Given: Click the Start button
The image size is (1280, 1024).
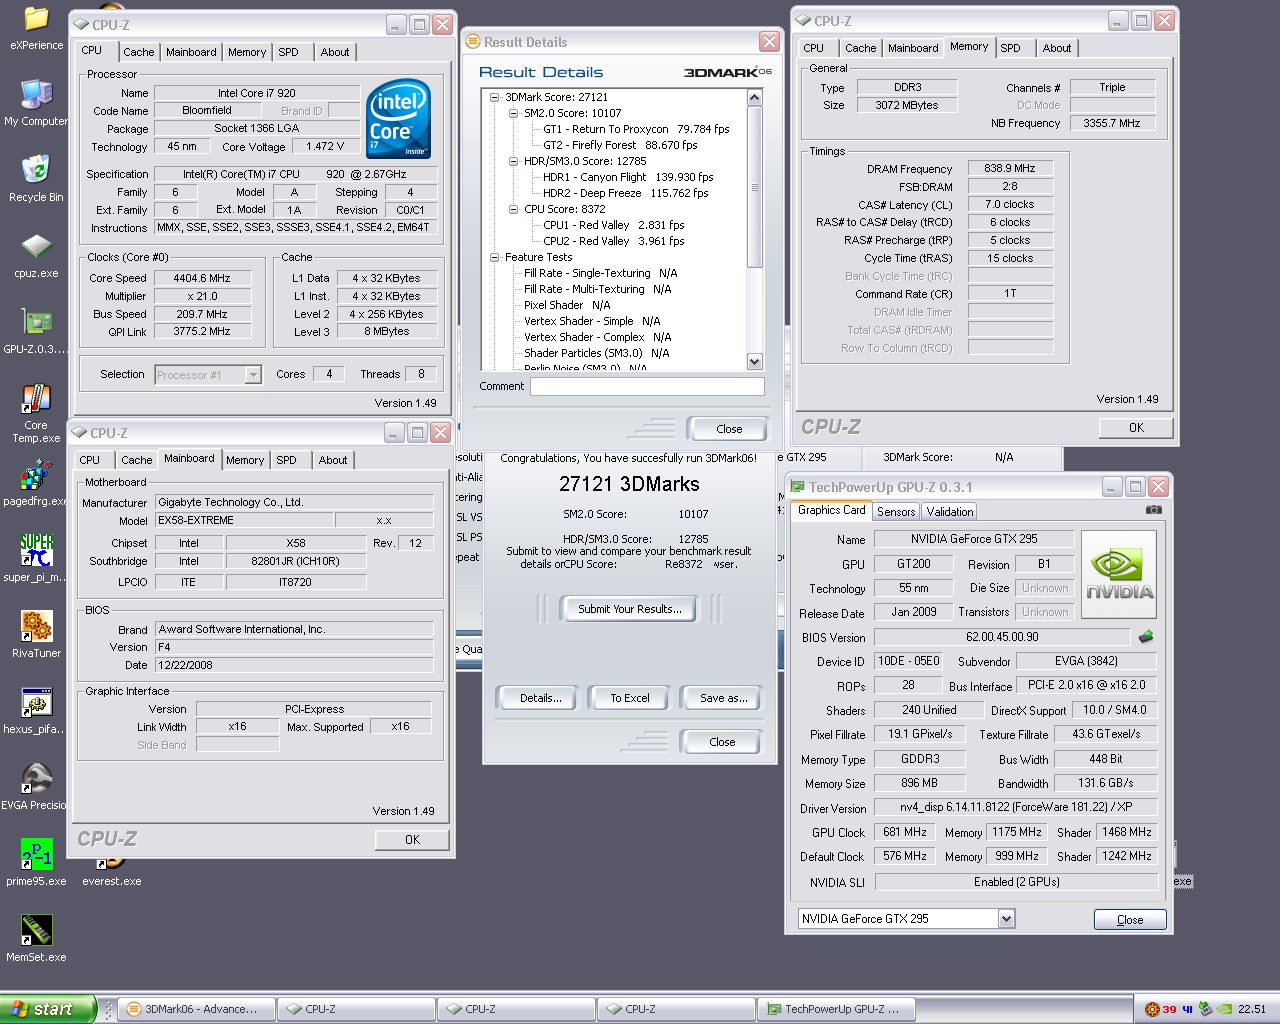Looking at the screenshot, I should [48, 1009].
